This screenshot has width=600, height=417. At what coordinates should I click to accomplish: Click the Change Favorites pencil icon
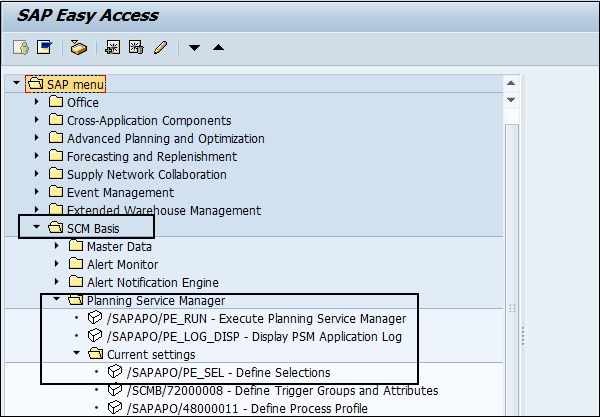pyautogui.click(x=160, y=47)
